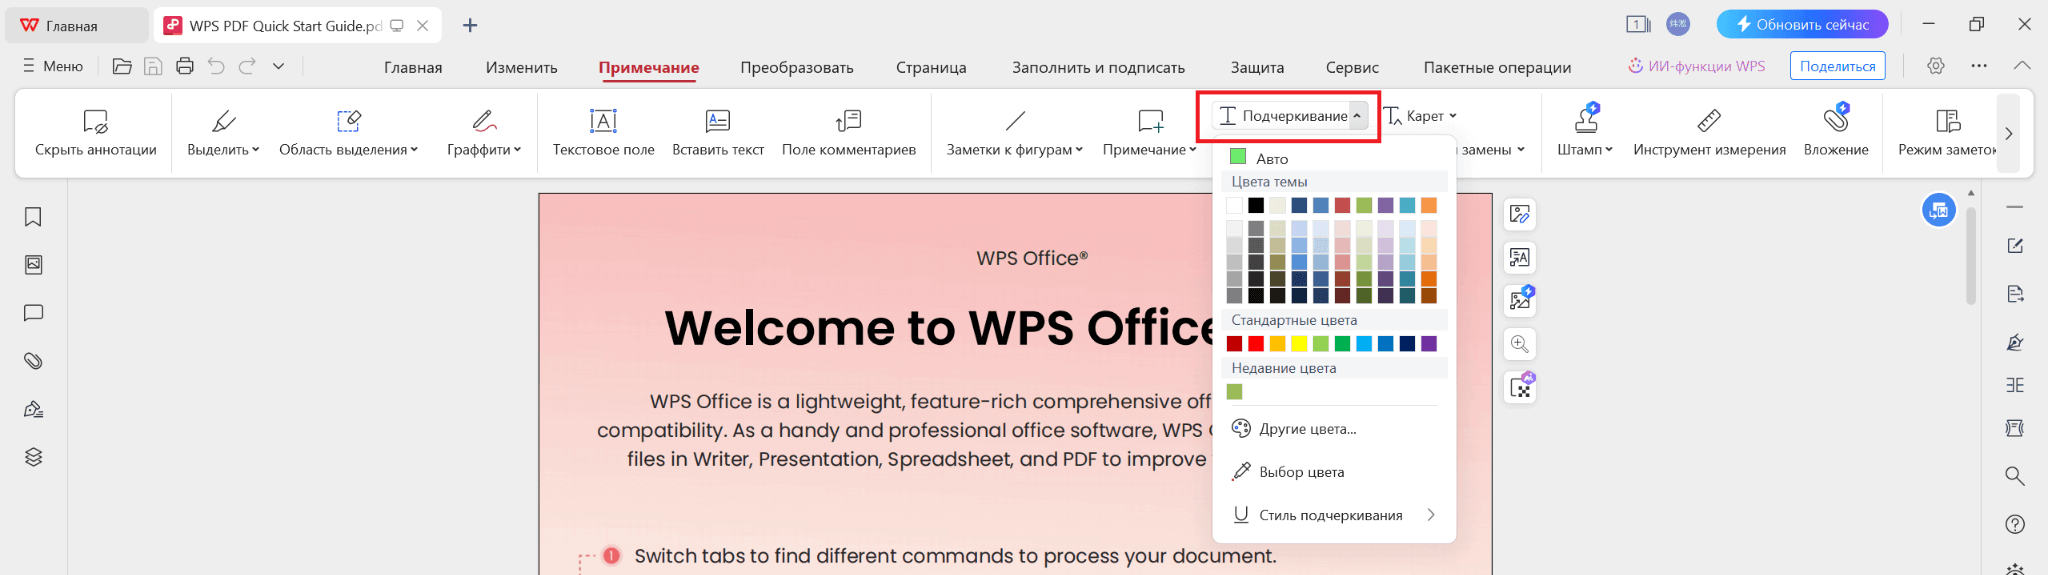2048x575 pixels.
Task: Open the help question mark icon
Action: coord(2015,524)
